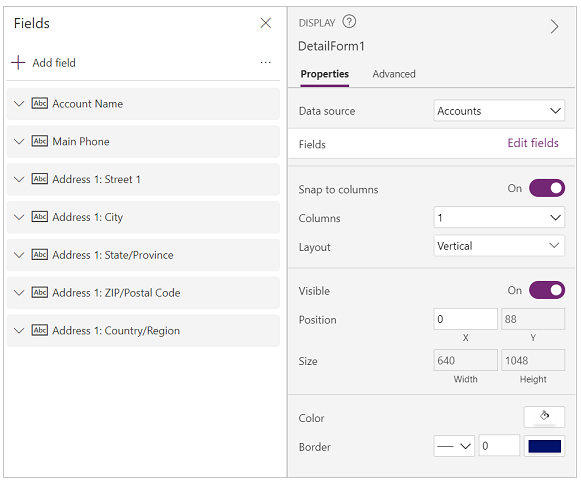
Task: Open the Layout Vertical dropdown
Action: coord(499,246)
